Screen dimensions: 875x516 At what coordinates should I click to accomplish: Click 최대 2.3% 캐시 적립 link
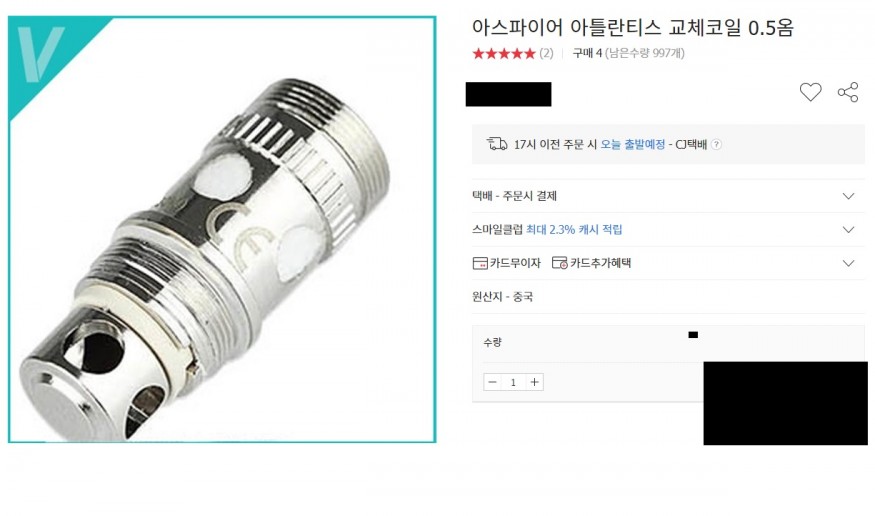(574, 229)
